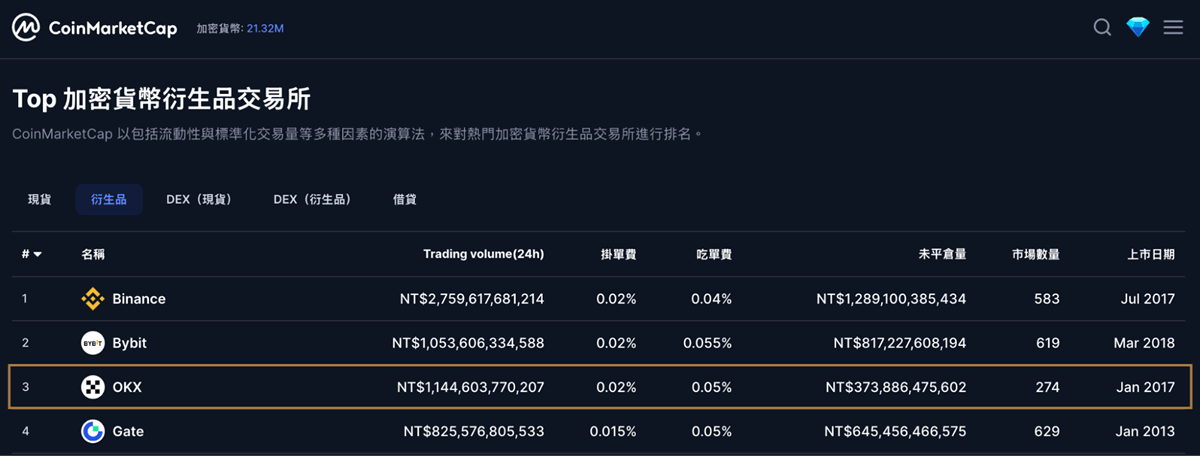Sort by 市場數量 column header
Viewport: 1200px width, 456px height.
click(x=1035, y=255)
